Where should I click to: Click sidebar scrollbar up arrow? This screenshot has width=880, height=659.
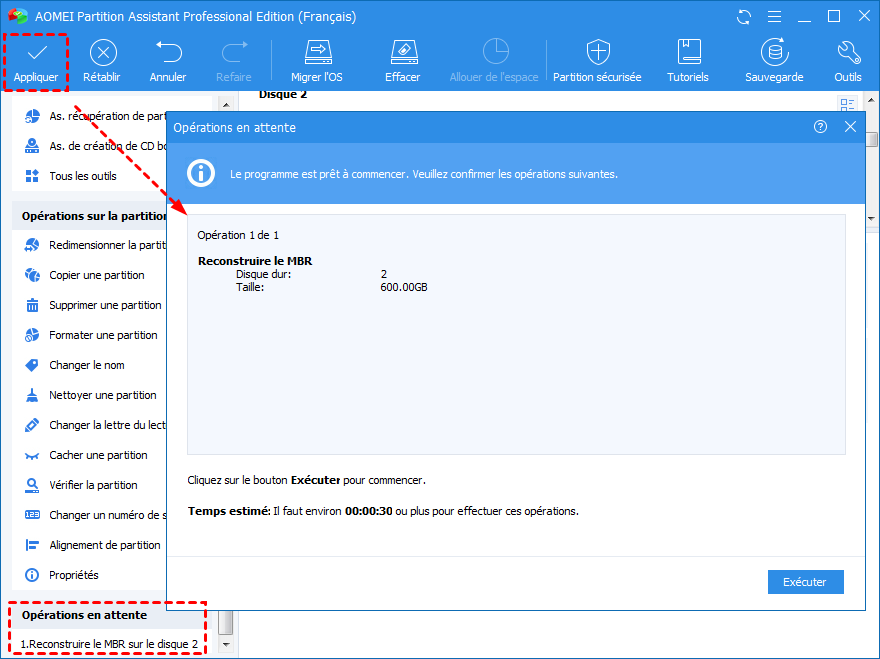226,104
